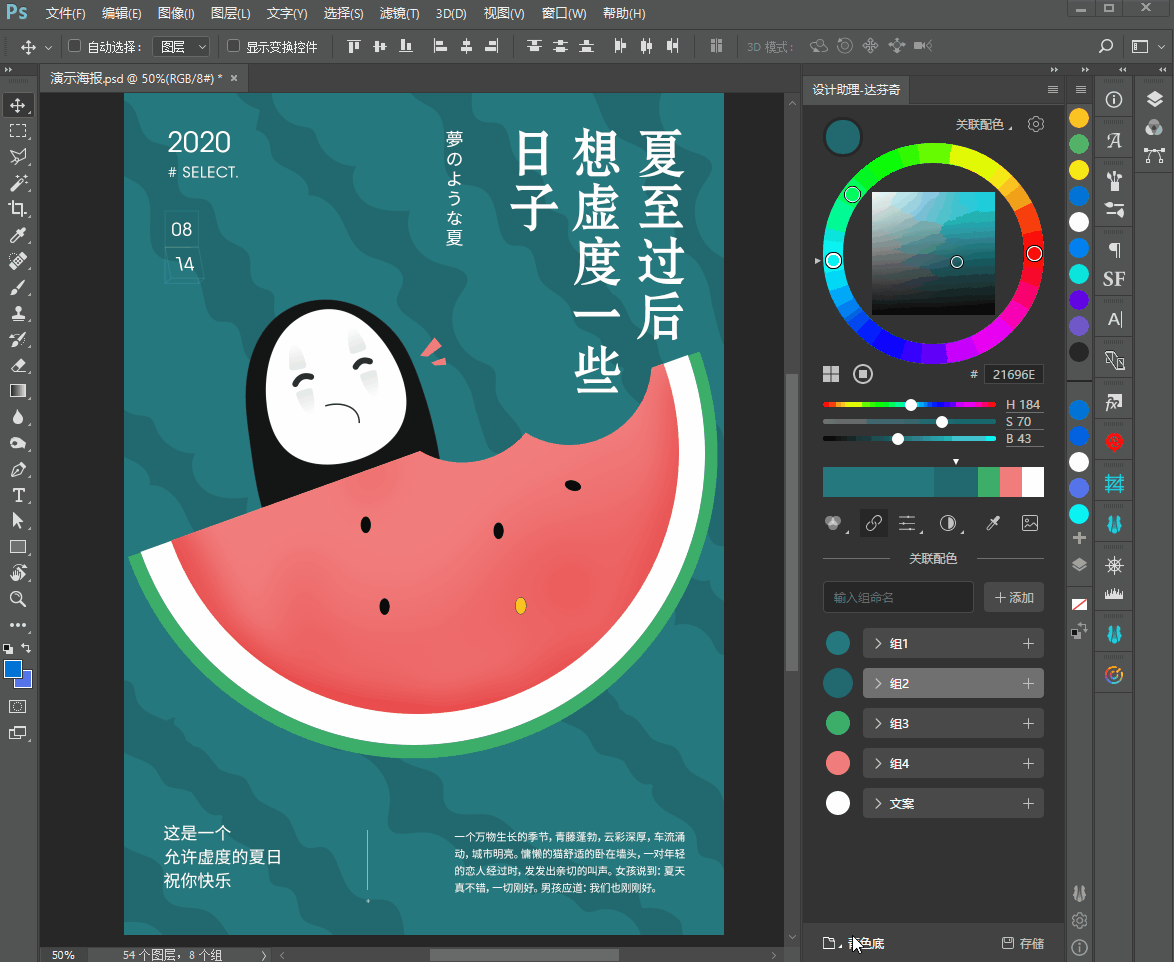
Task: Open the 关联配色 mode dropdown
Action: (983, 124)
